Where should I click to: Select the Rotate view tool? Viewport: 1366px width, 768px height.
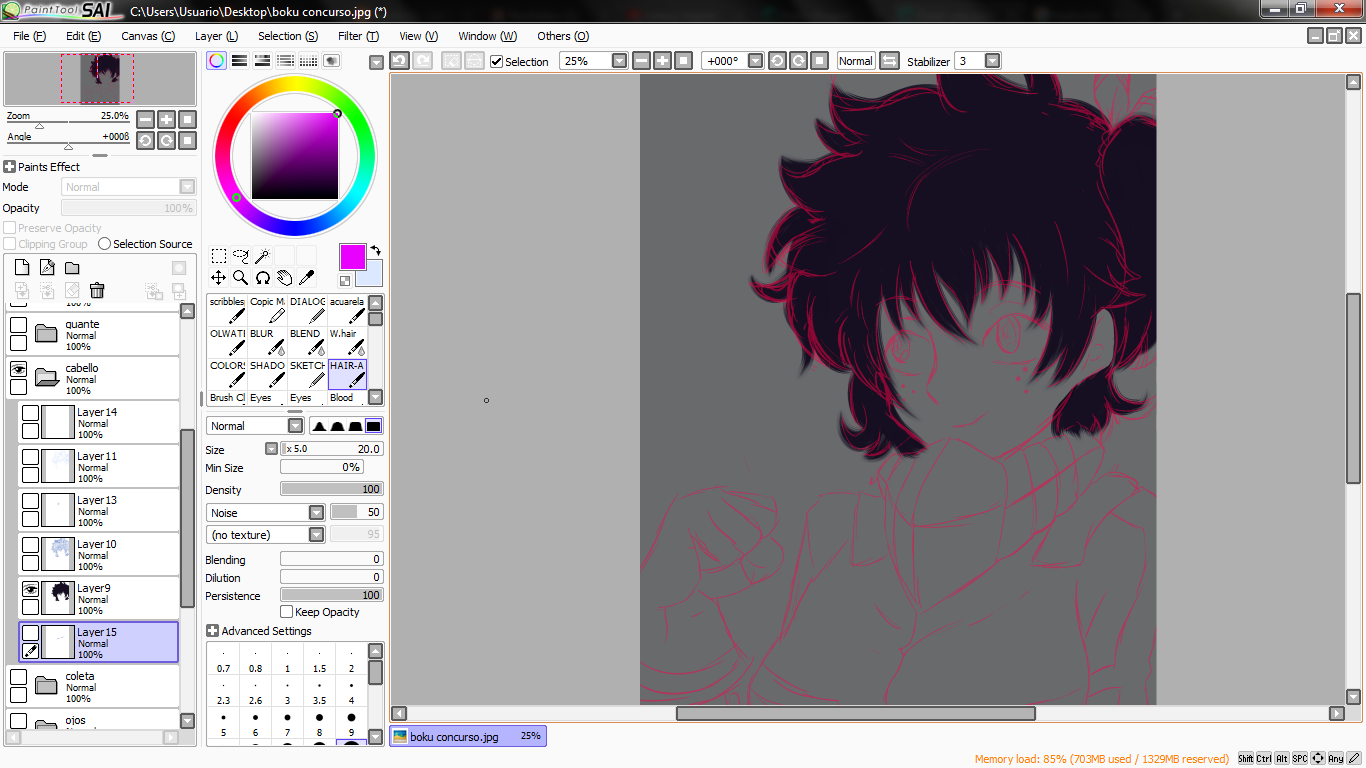(x=262, y=277)
